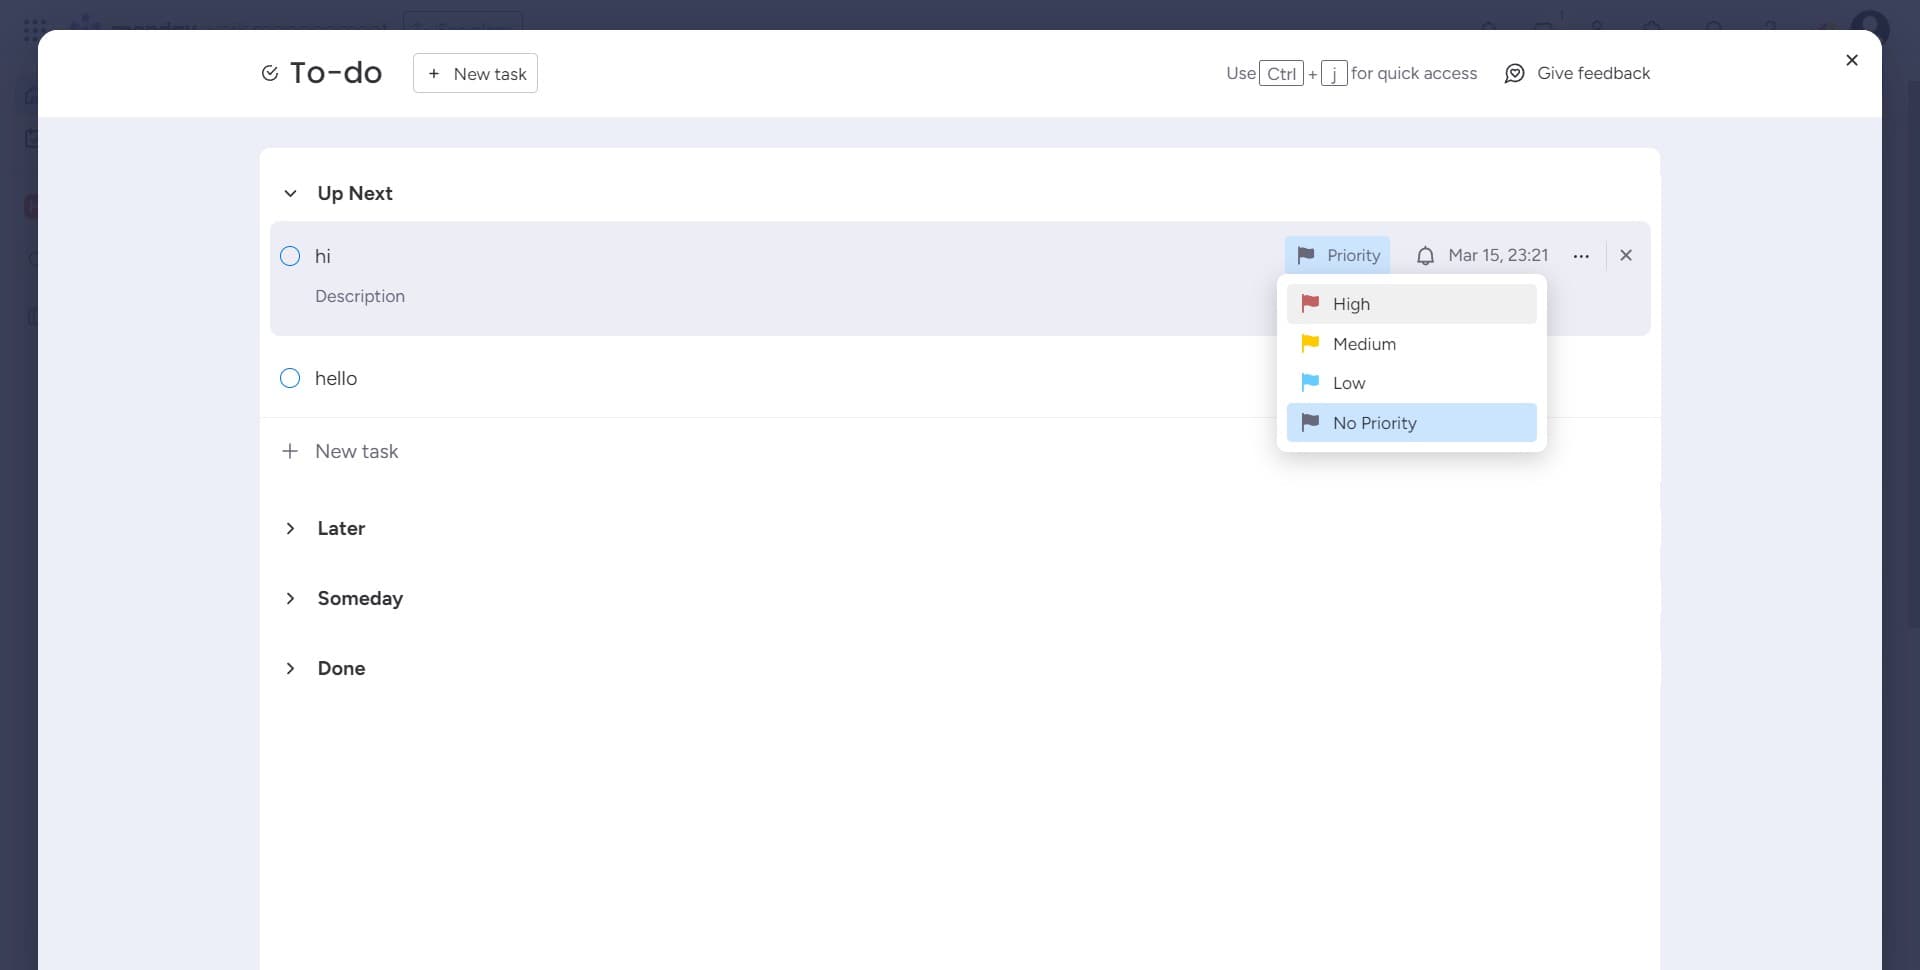Click the X to collapse the hi task
1920x970 pixels.
pos(1625,255)
